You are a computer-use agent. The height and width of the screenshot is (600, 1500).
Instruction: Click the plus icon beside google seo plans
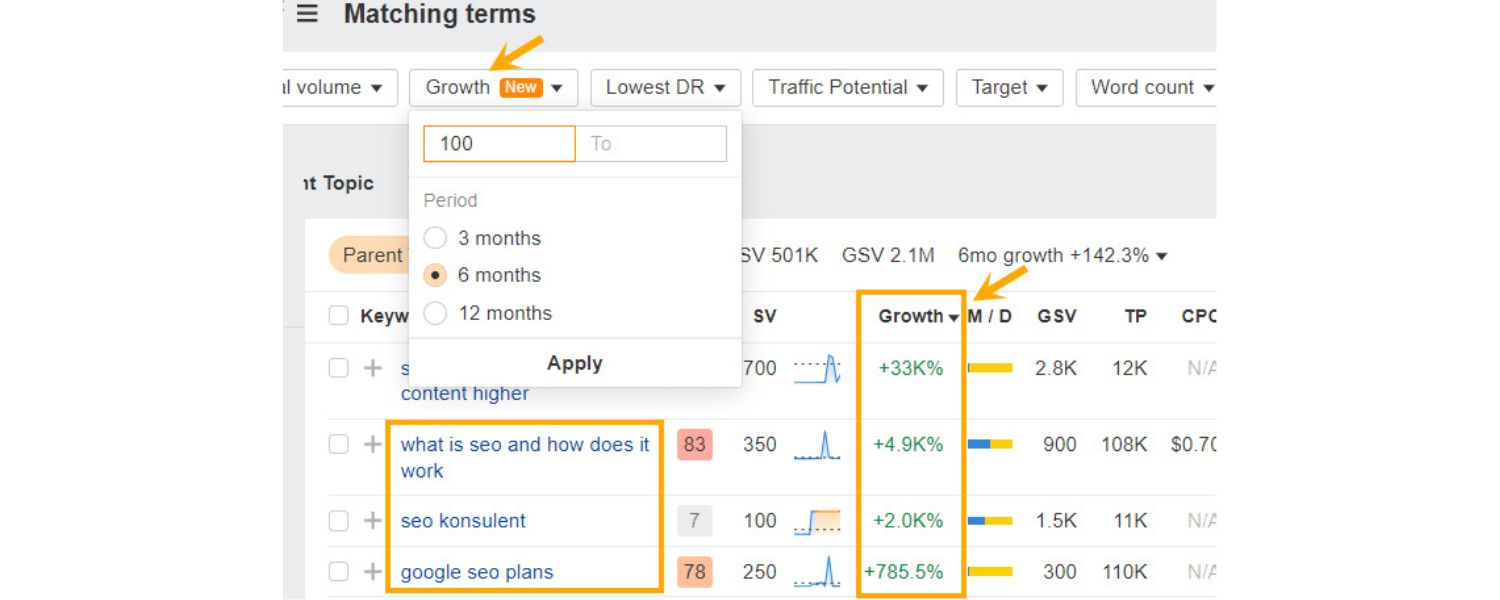[x=373, y=572]
